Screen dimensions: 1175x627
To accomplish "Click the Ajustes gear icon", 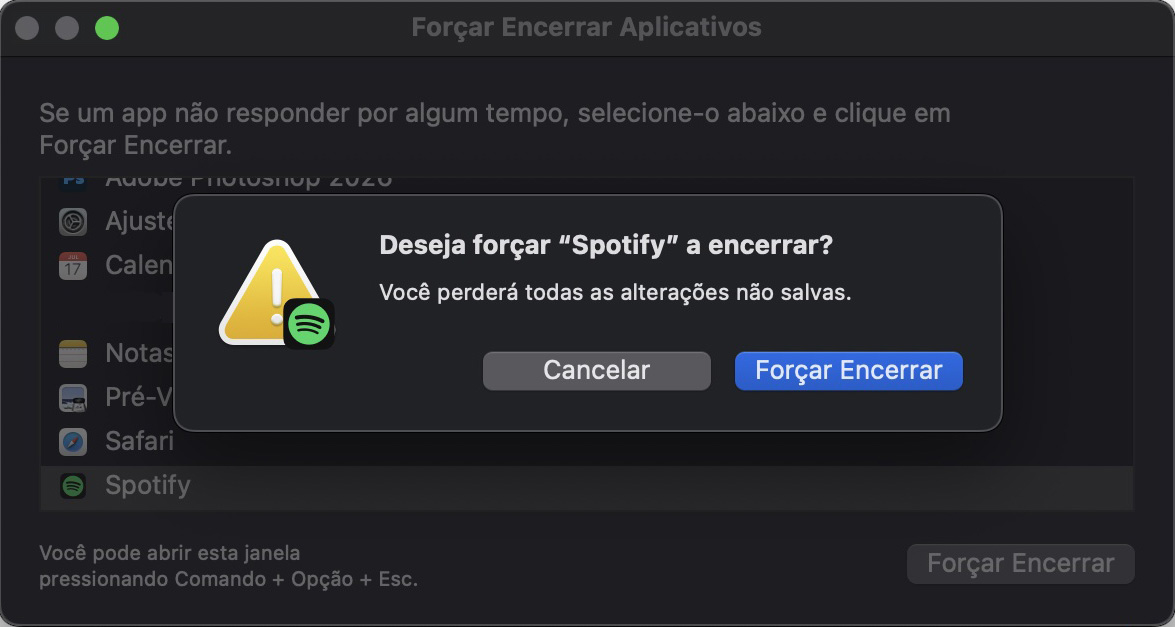I will pos(72,221).
